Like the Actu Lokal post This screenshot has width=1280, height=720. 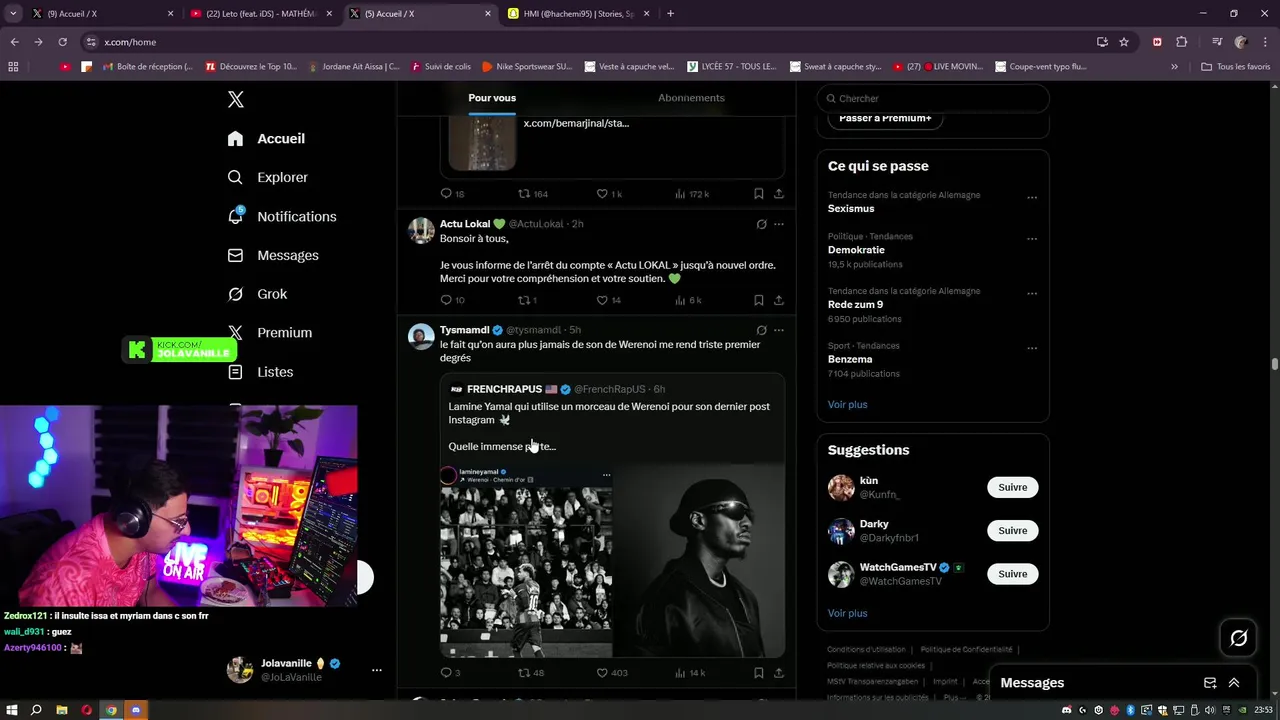(x=602, y=300)
